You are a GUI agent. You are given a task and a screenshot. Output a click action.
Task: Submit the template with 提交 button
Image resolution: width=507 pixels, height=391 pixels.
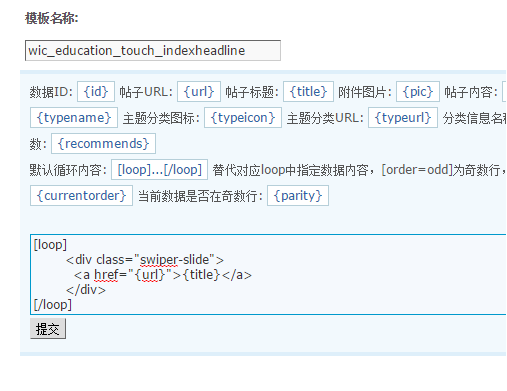tap(48, 329)
